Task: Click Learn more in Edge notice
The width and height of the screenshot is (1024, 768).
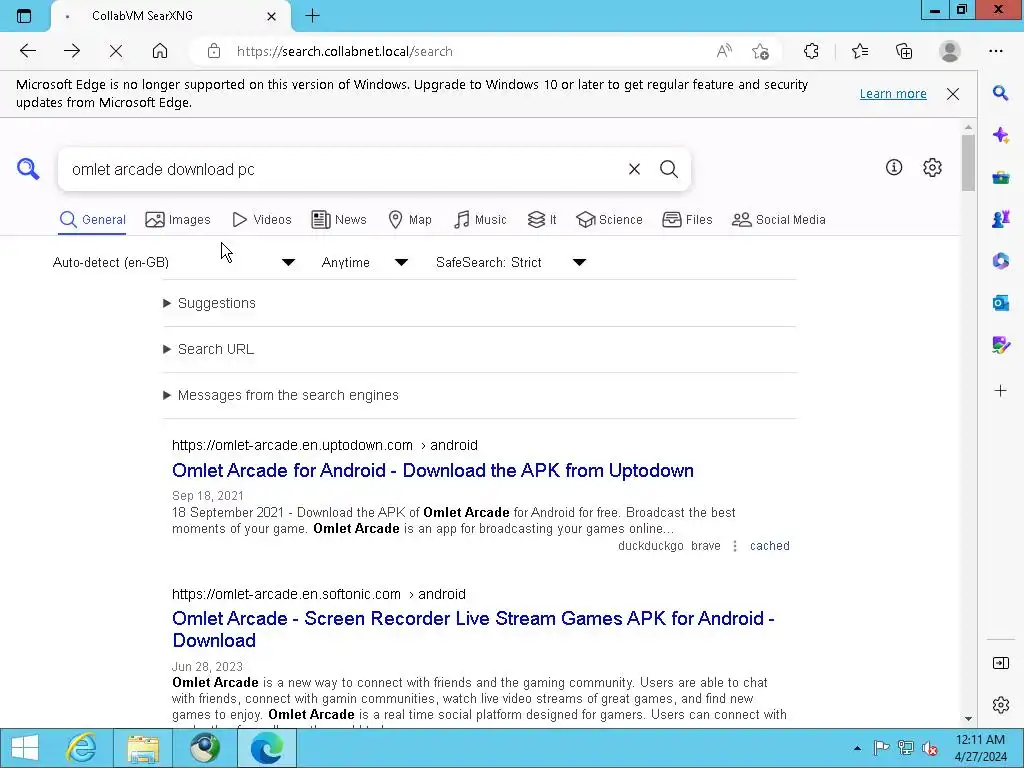Action: coord(893,93)
